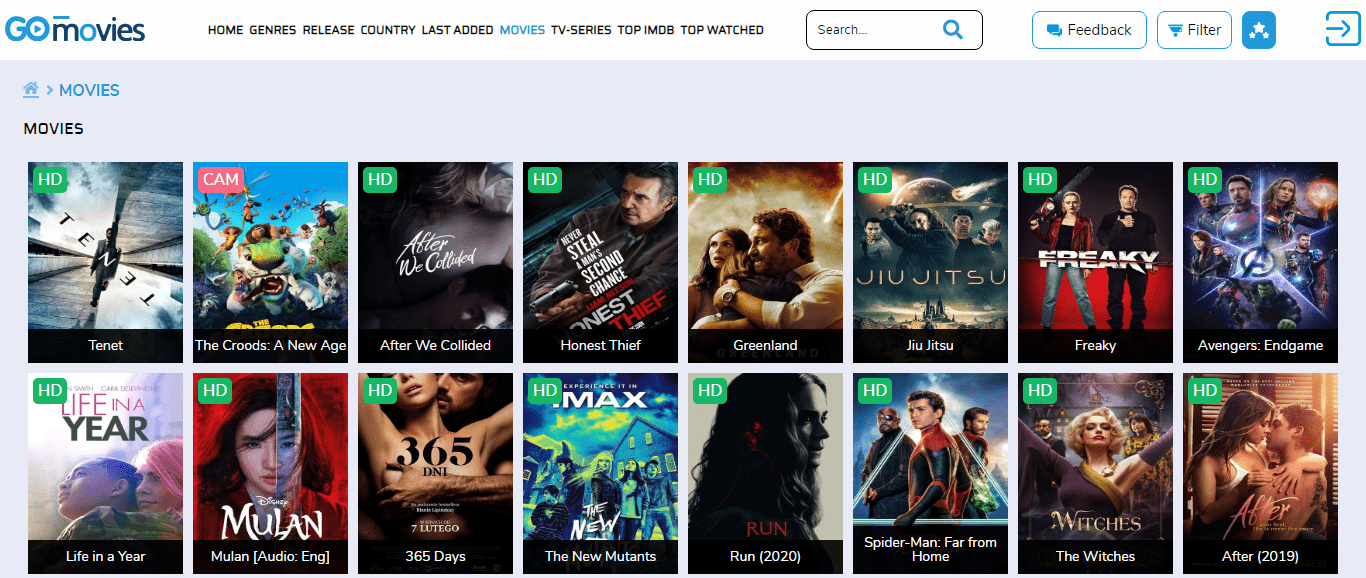Open TOP WATCHED list
Screen dimensions: 1366x578
722,30
